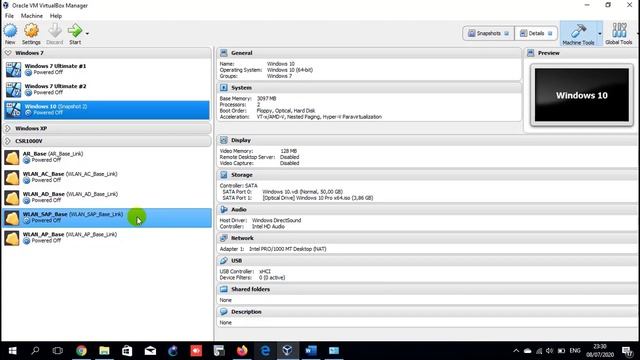640x360 pixels.
Task: Select the WLAN_AC_Base machine
Action: point(107,177)
